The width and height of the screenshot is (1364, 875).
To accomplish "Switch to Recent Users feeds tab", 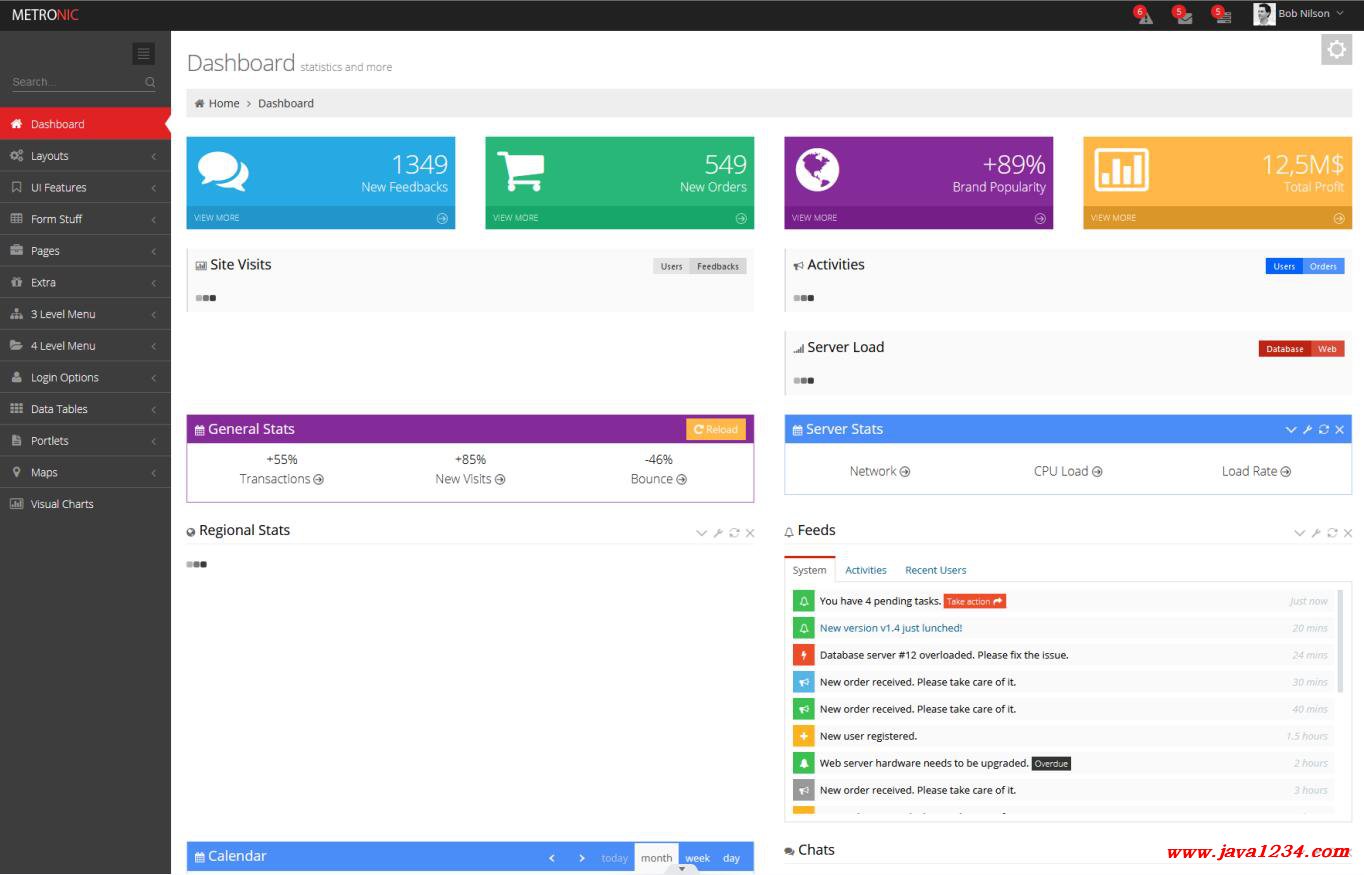I will click(935, 570).
